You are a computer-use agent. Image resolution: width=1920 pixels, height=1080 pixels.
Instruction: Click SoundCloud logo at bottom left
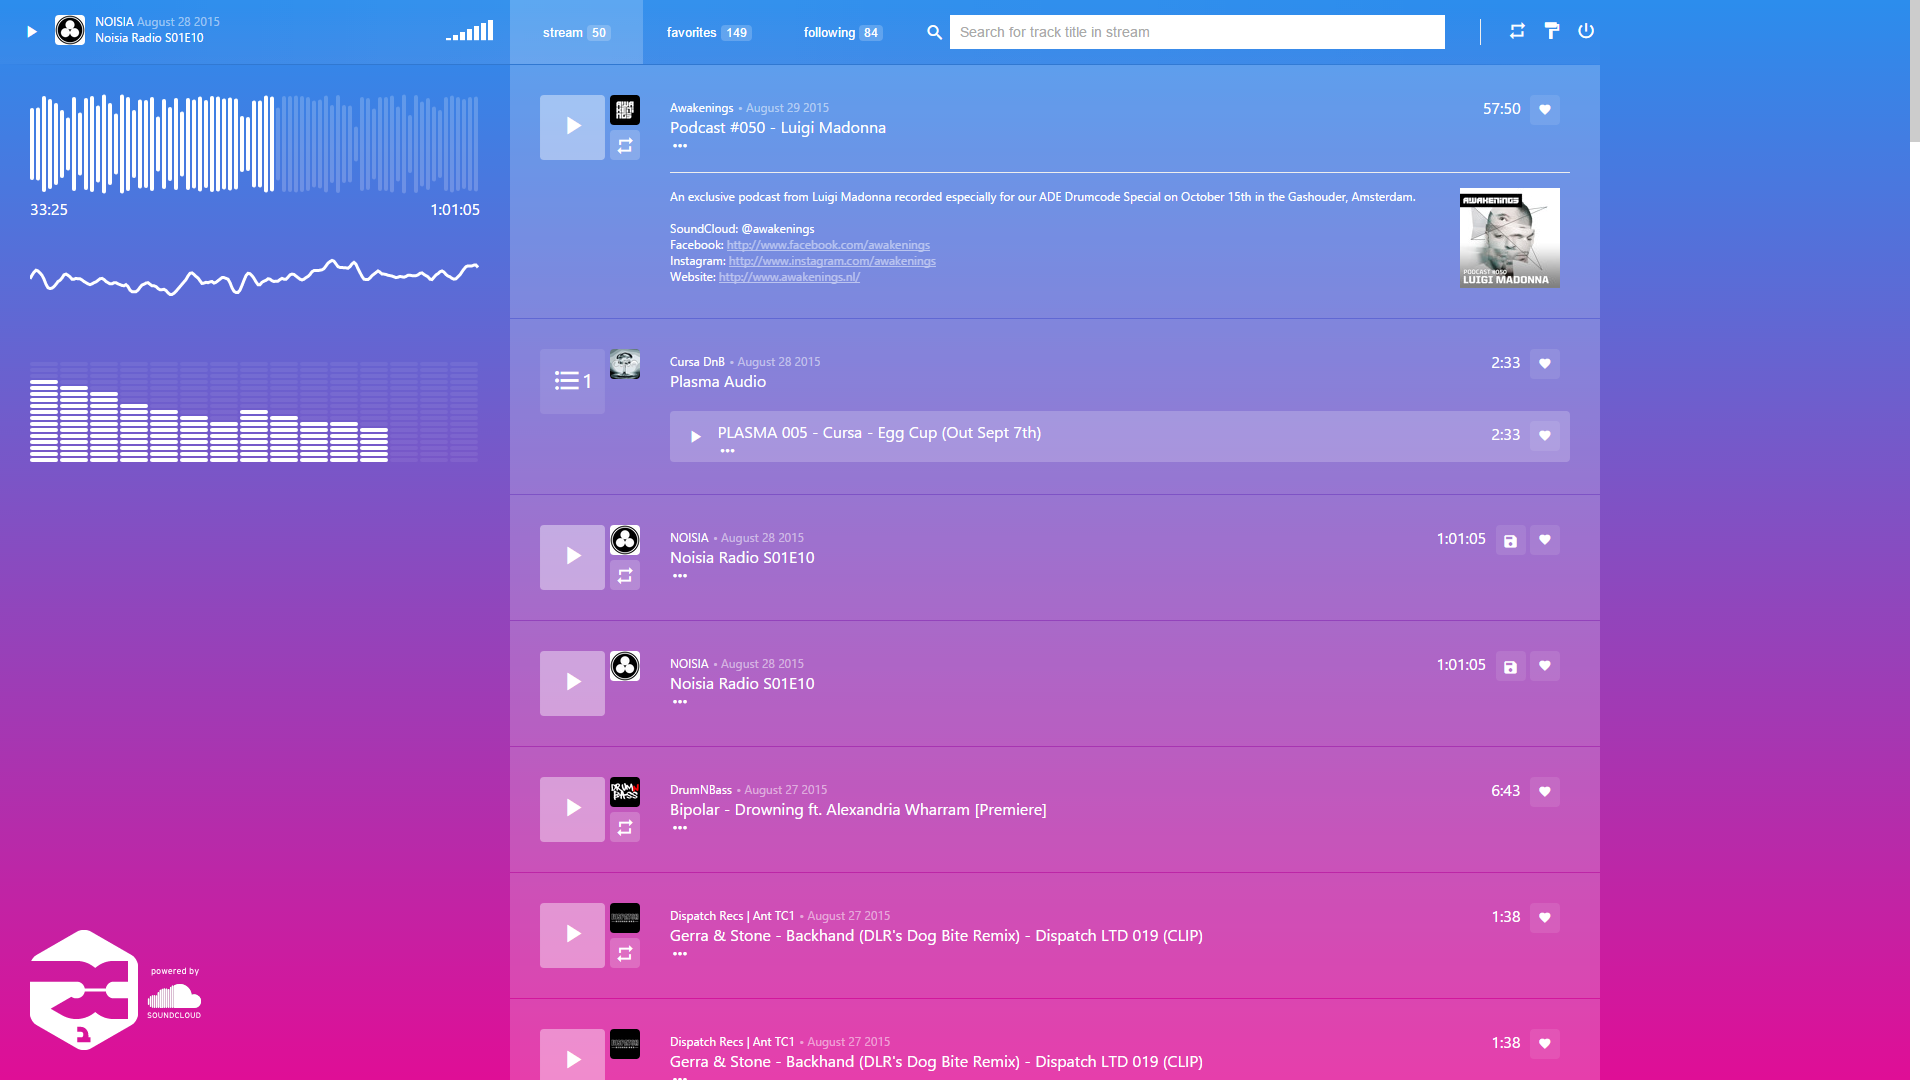click(x=174, y=999)
